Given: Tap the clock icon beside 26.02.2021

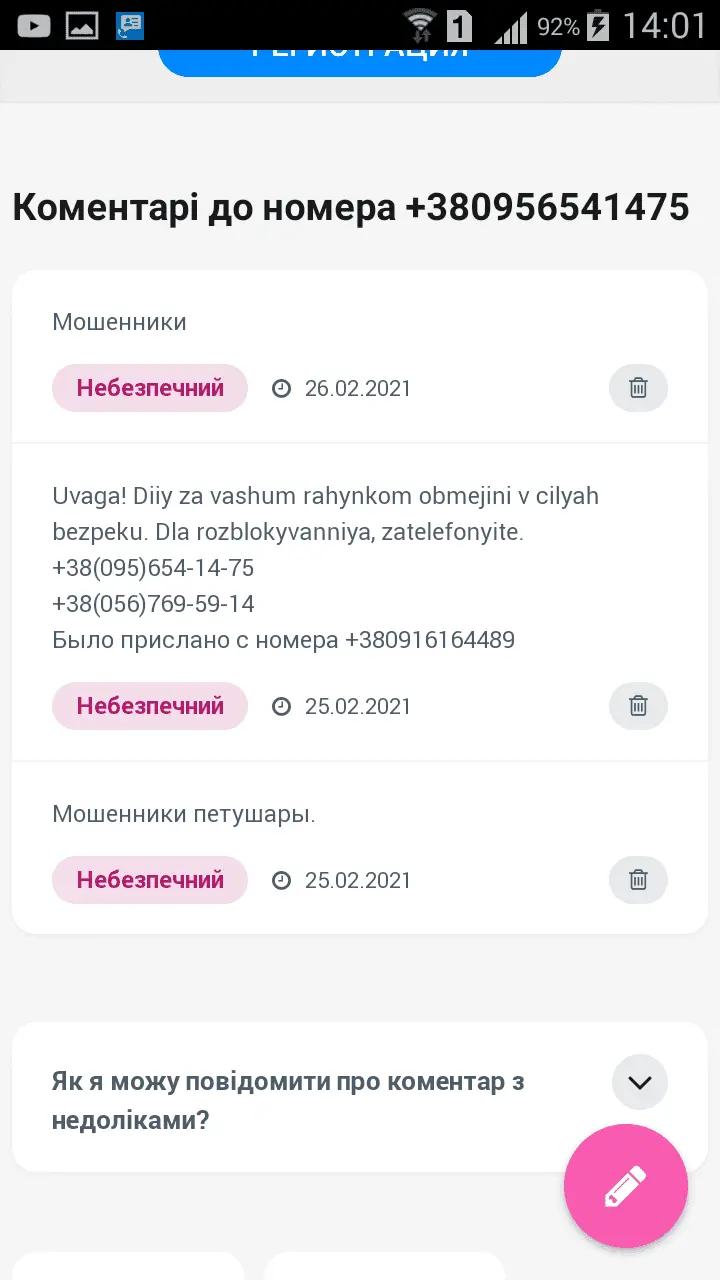Looking at the screenshot, I should tap(282, 388).
